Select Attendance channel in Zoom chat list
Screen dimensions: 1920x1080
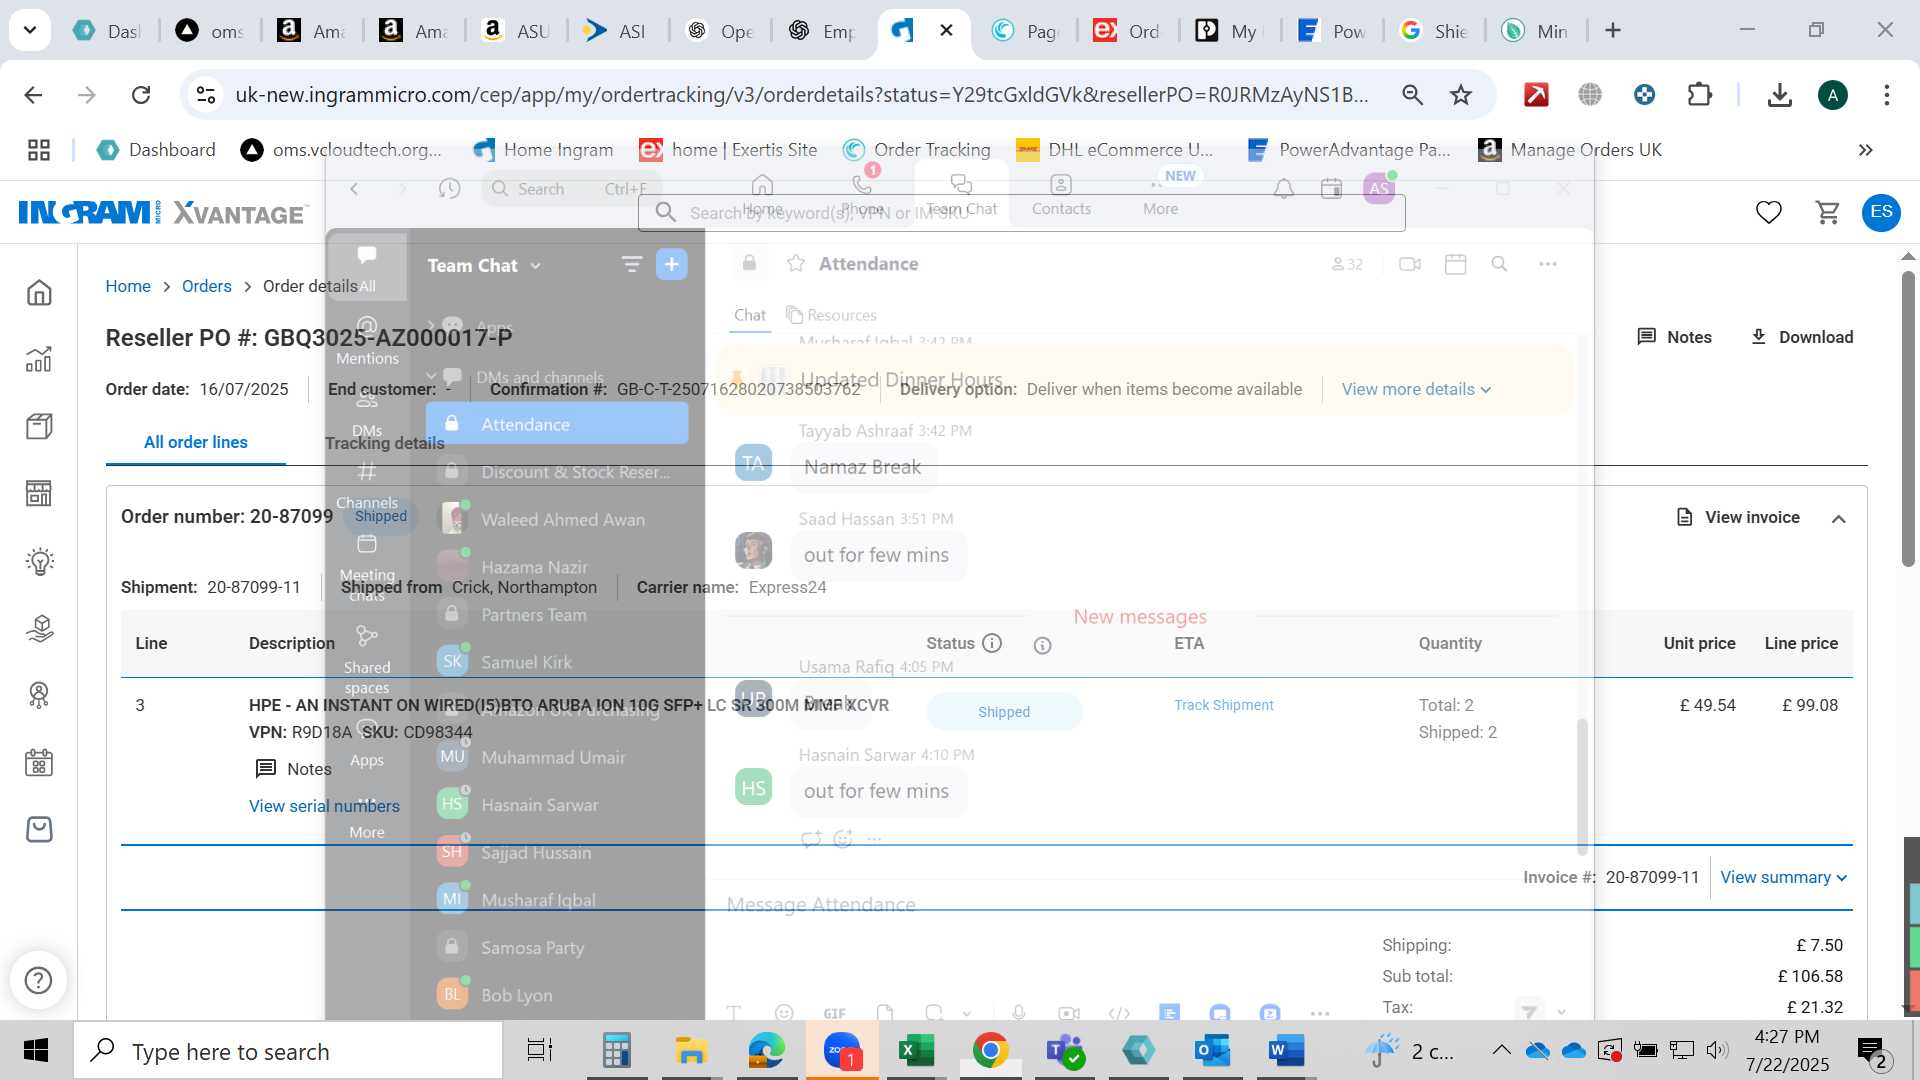(557, 424)
